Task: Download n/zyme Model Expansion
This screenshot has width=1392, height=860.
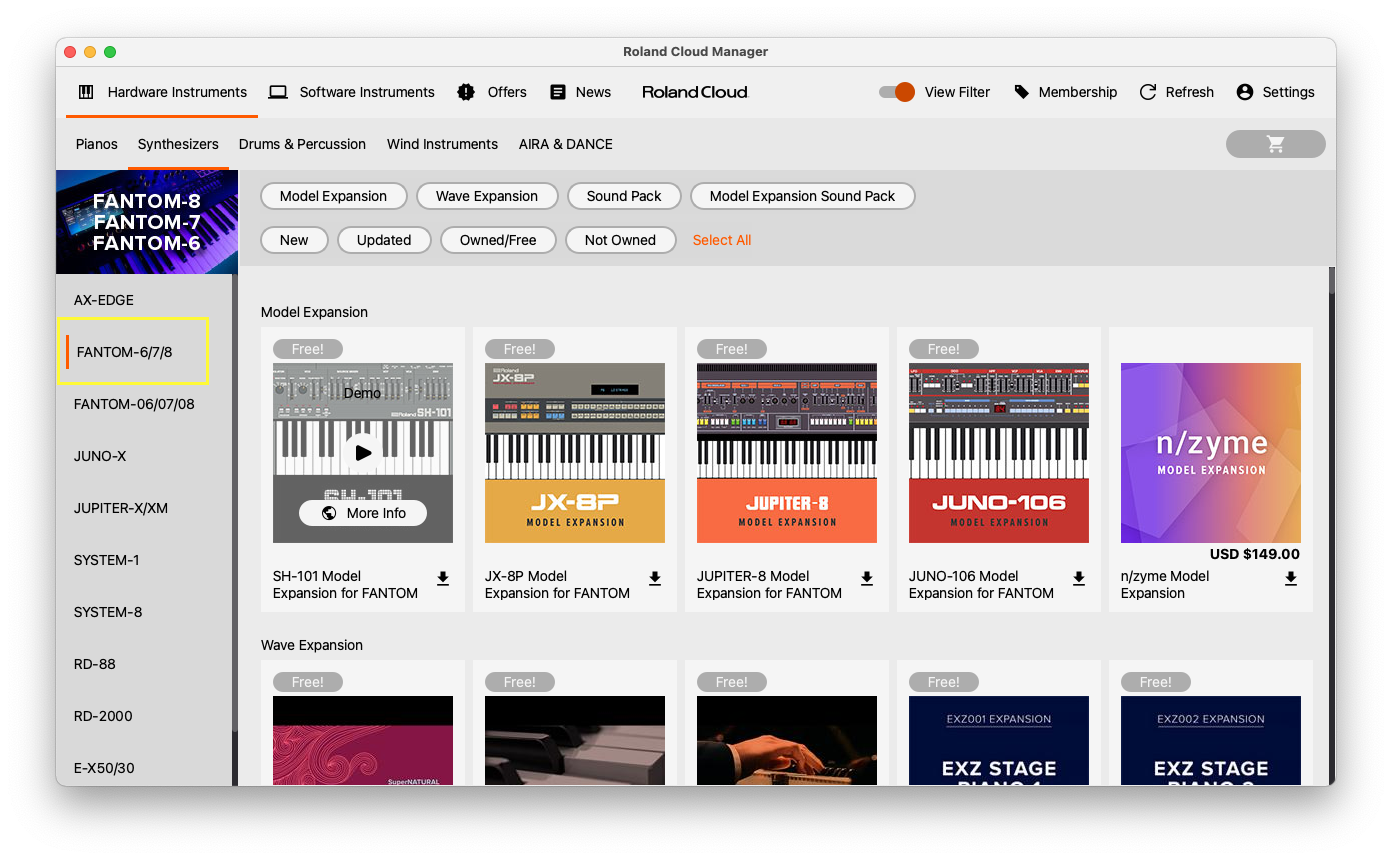Action: (x=1291, y=578)
